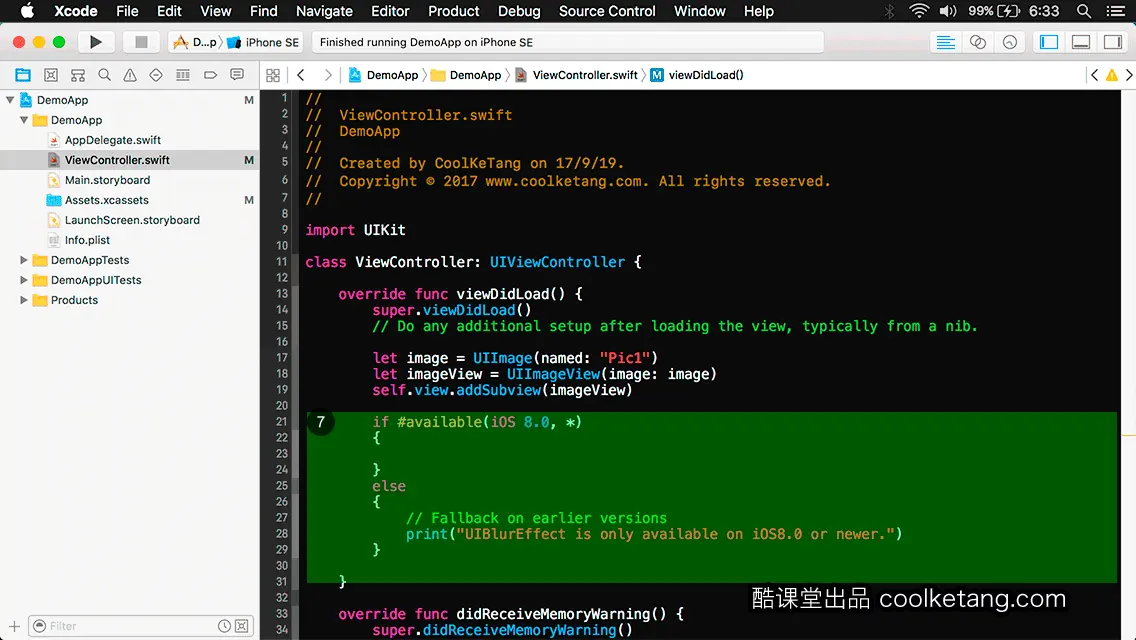Filter by recently modified files
This screenshot has width=1136, height=640.
[x=225, y=626]
